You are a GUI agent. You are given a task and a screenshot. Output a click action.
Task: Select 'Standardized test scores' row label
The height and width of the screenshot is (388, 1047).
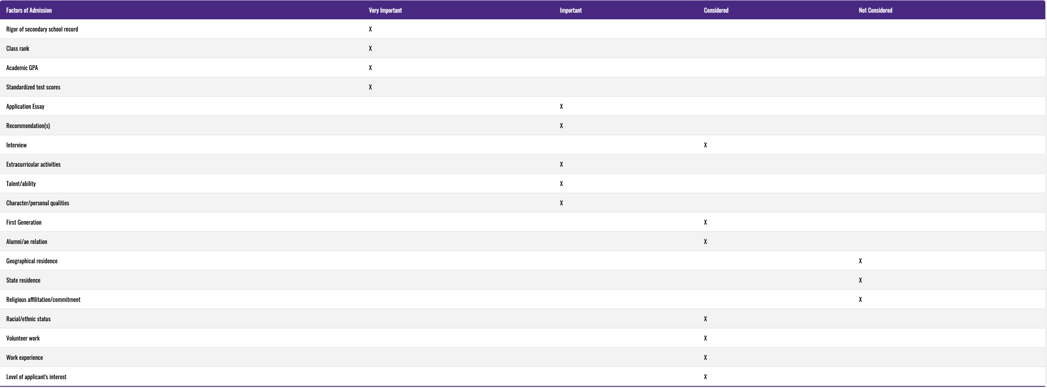tap(33, 87)
